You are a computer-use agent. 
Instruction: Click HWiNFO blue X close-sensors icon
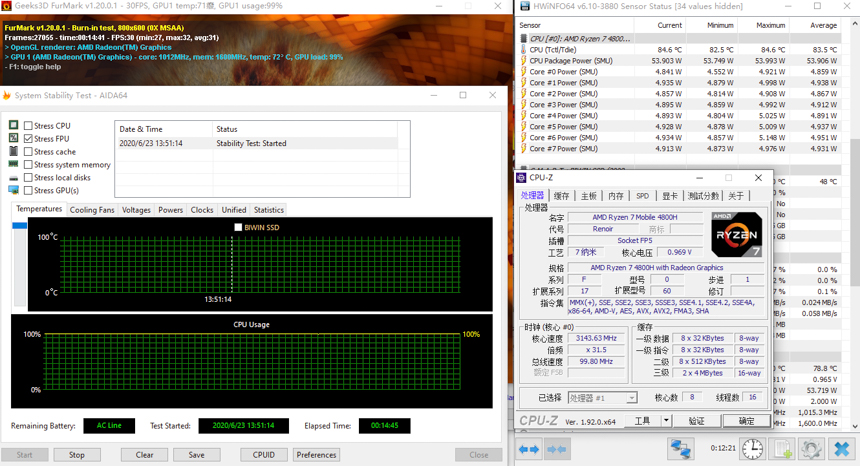click(x=842, y=450)
